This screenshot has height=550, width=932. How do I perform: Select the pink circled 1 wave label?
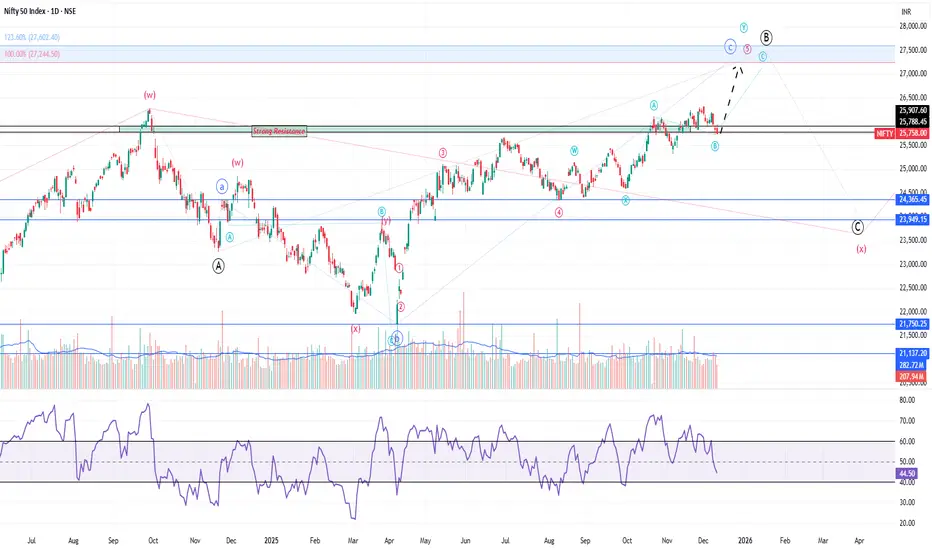pos(399,268)
